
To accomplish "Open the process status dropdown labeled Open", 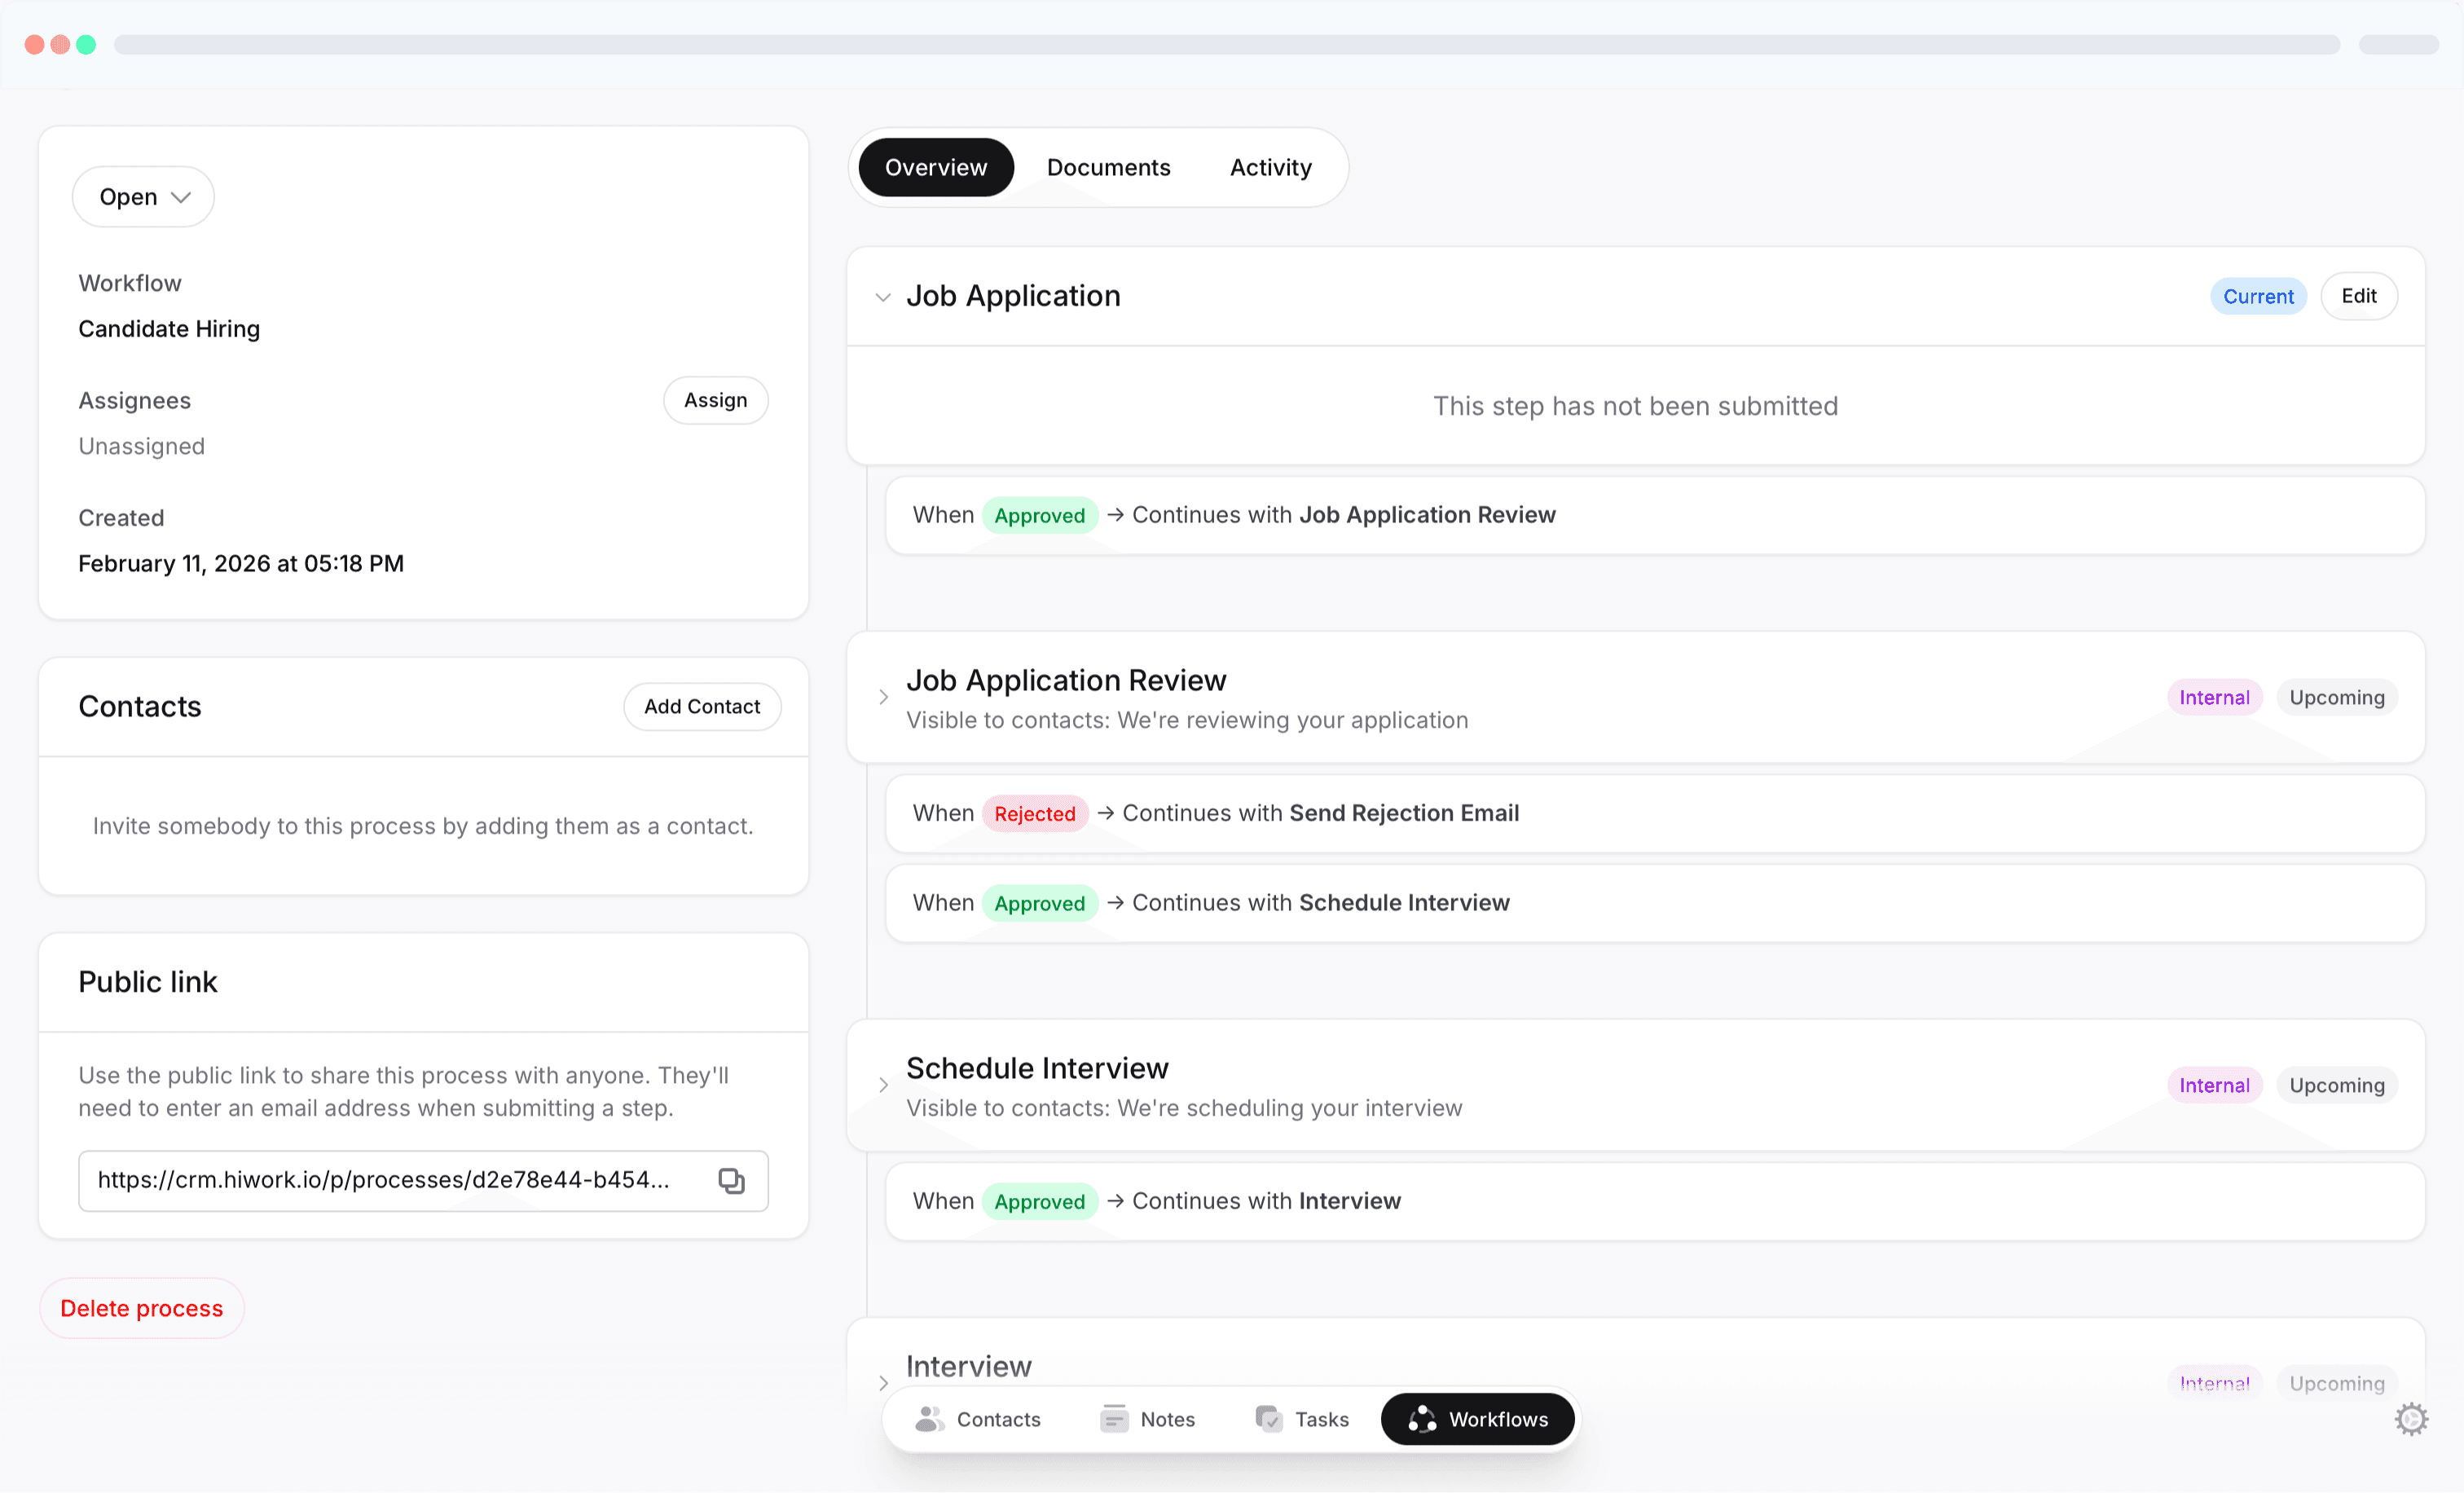I will point(142,196).
